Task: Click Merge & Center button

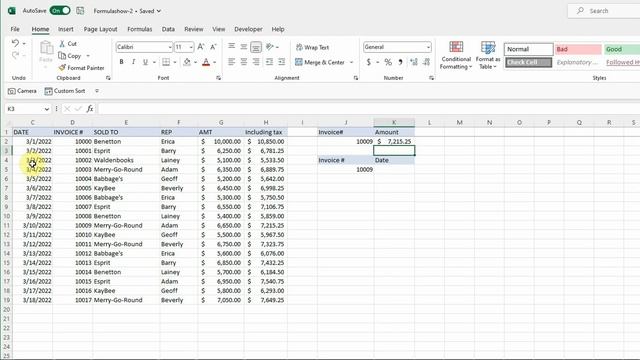Action: click(320, 62)
